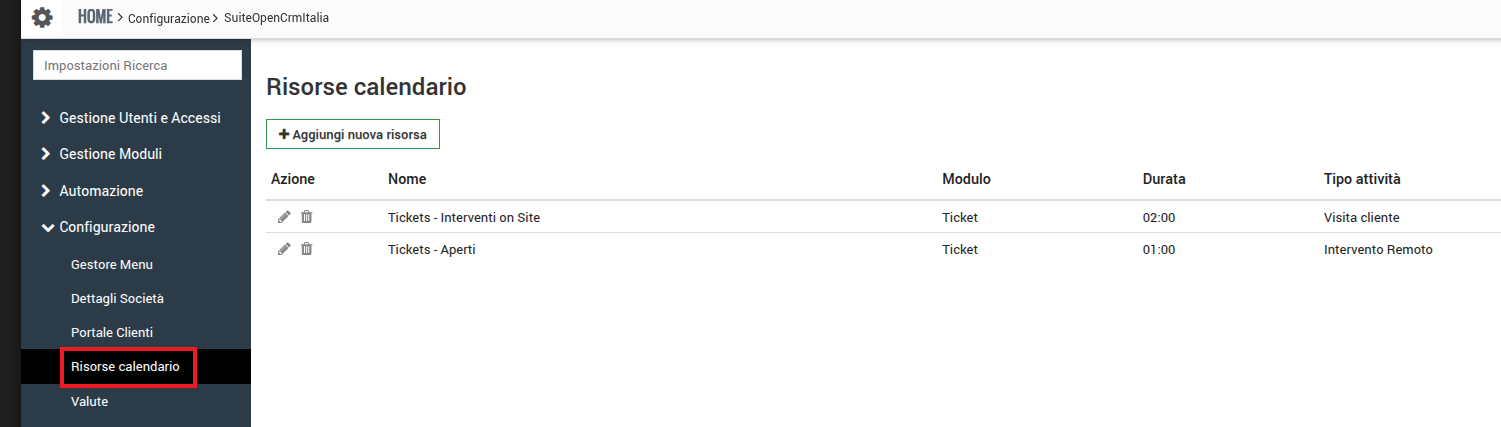Focus the Impostazioni Ricerca search field

click(x=137, y=65)
